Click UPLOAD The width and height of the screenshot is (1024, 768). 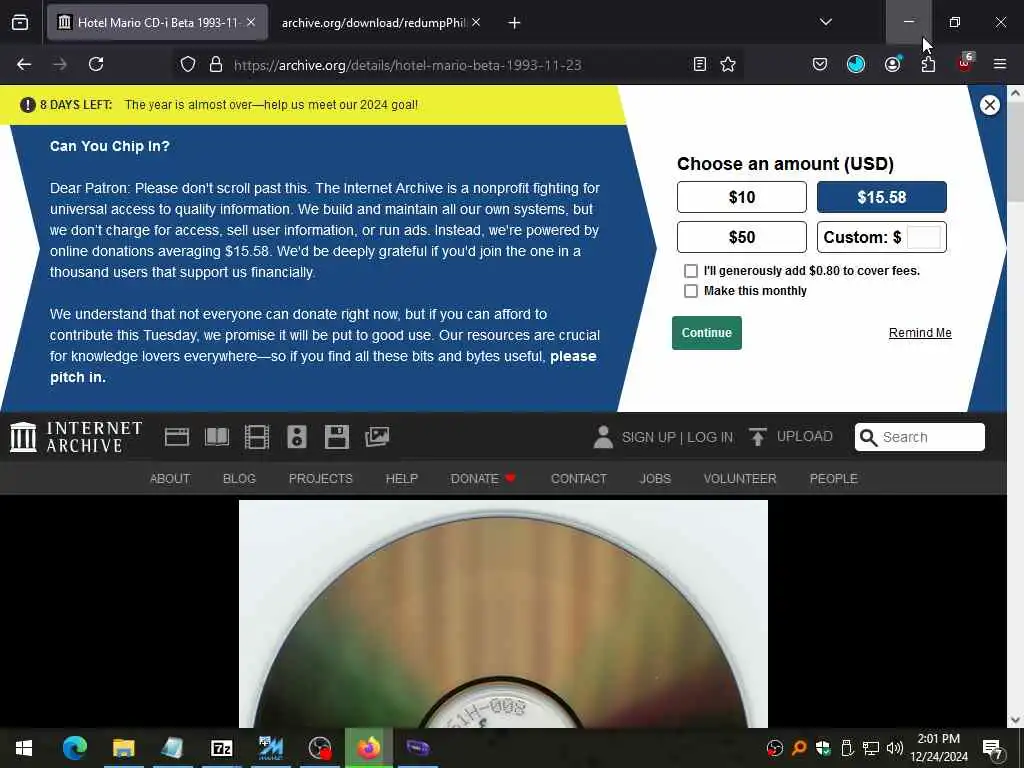click(x=791, y=436)
